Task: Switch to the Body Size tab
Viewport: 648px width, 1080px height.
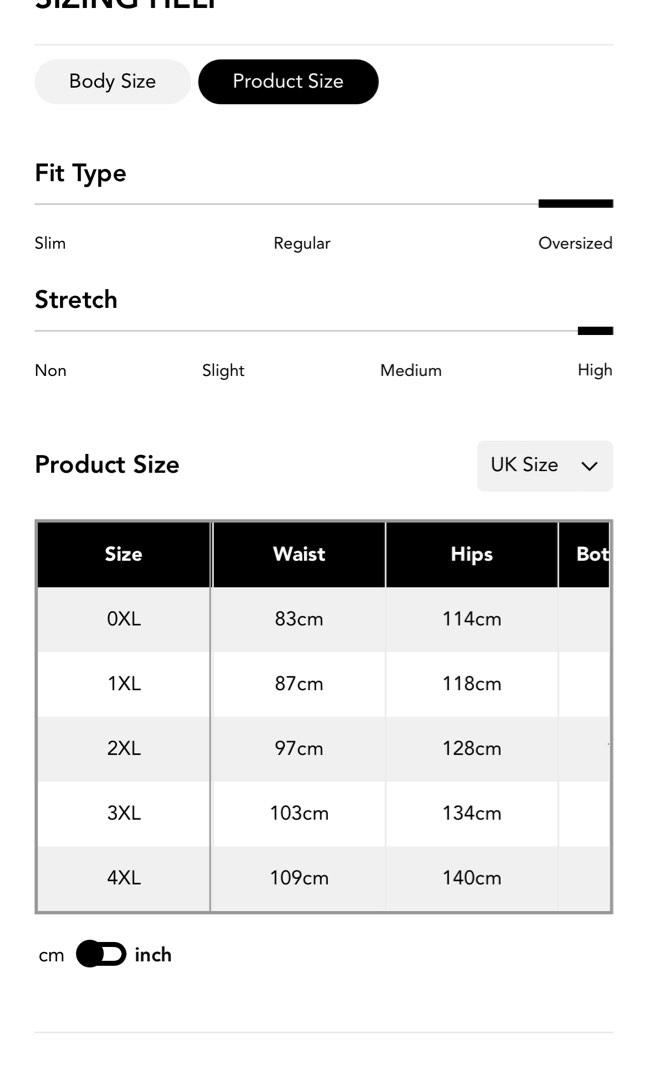Action: coord(112,82)
